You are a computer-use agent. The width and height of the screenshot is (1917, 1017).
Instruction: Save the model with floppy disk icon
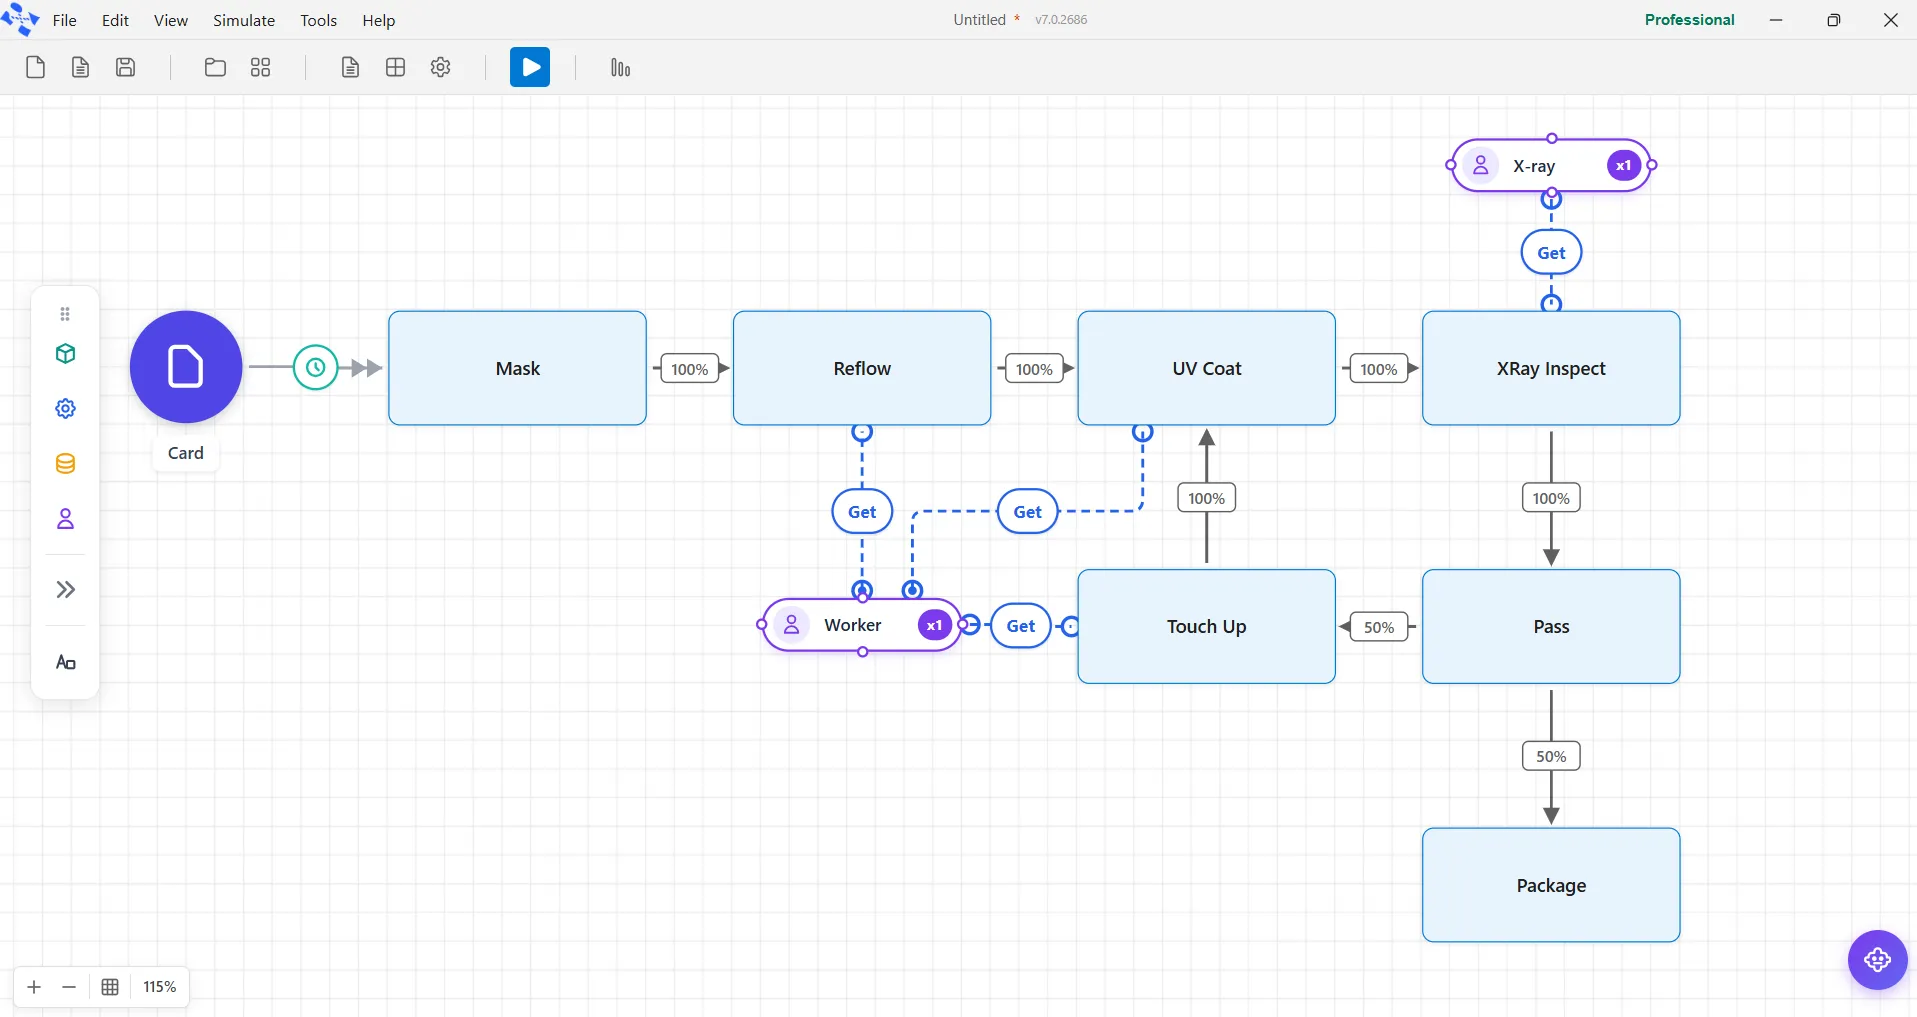click(x=126, y=67)
